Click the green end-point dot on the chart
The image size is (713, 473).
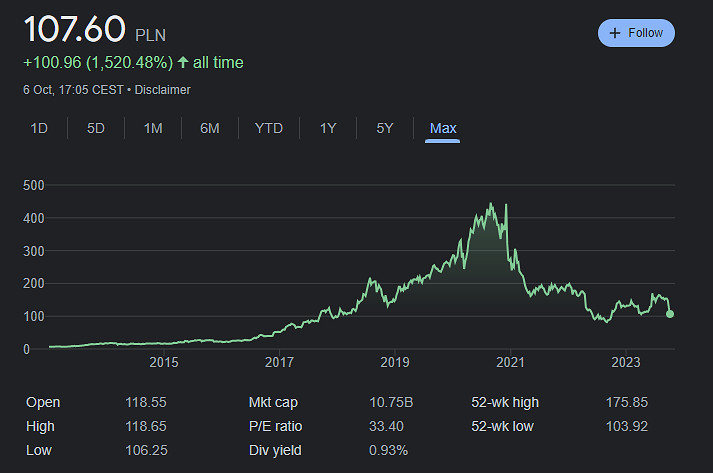669,314
